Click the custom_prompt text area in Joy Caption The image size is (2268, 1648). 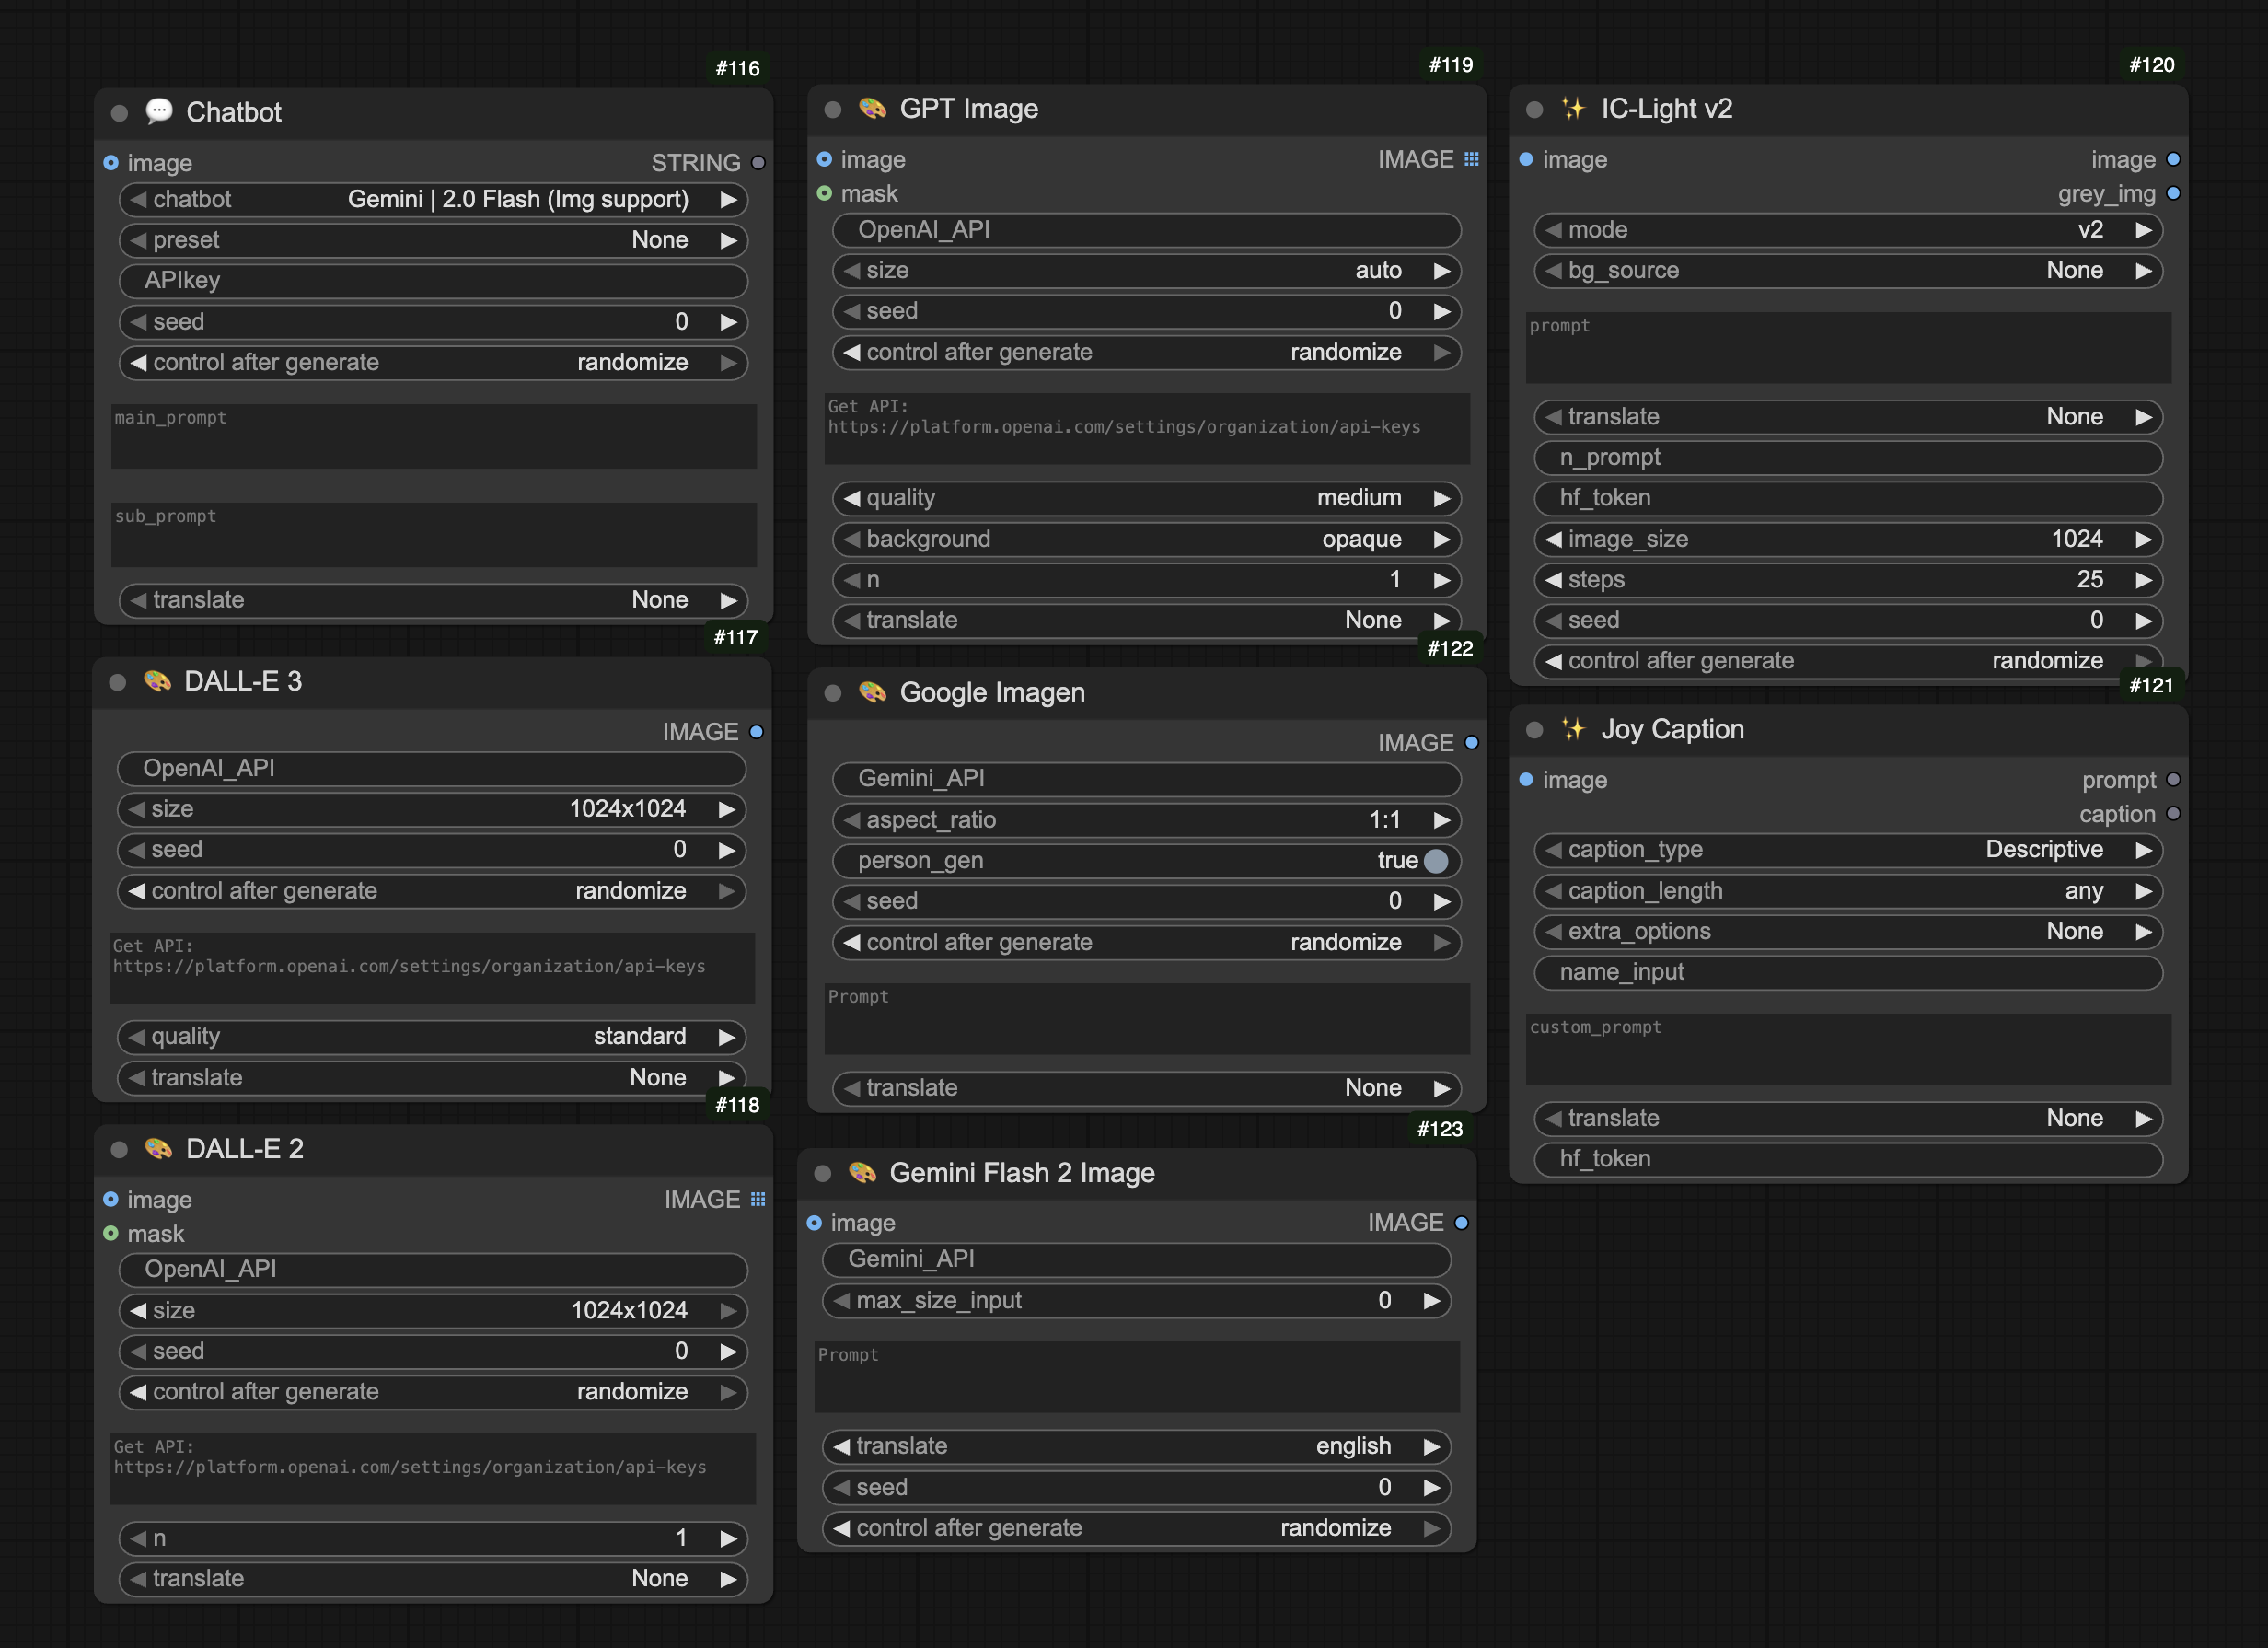click(x=1848, y=1049)
